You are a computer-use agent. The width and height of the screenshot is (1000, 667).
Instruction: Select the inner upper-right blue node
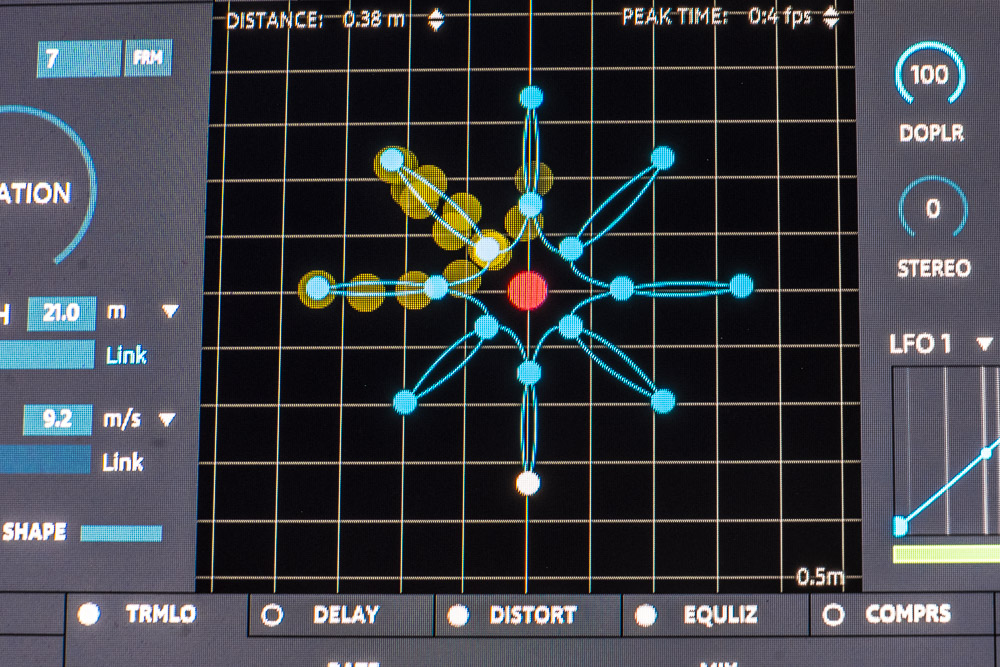pyautogui.click(x=571, y=248)
